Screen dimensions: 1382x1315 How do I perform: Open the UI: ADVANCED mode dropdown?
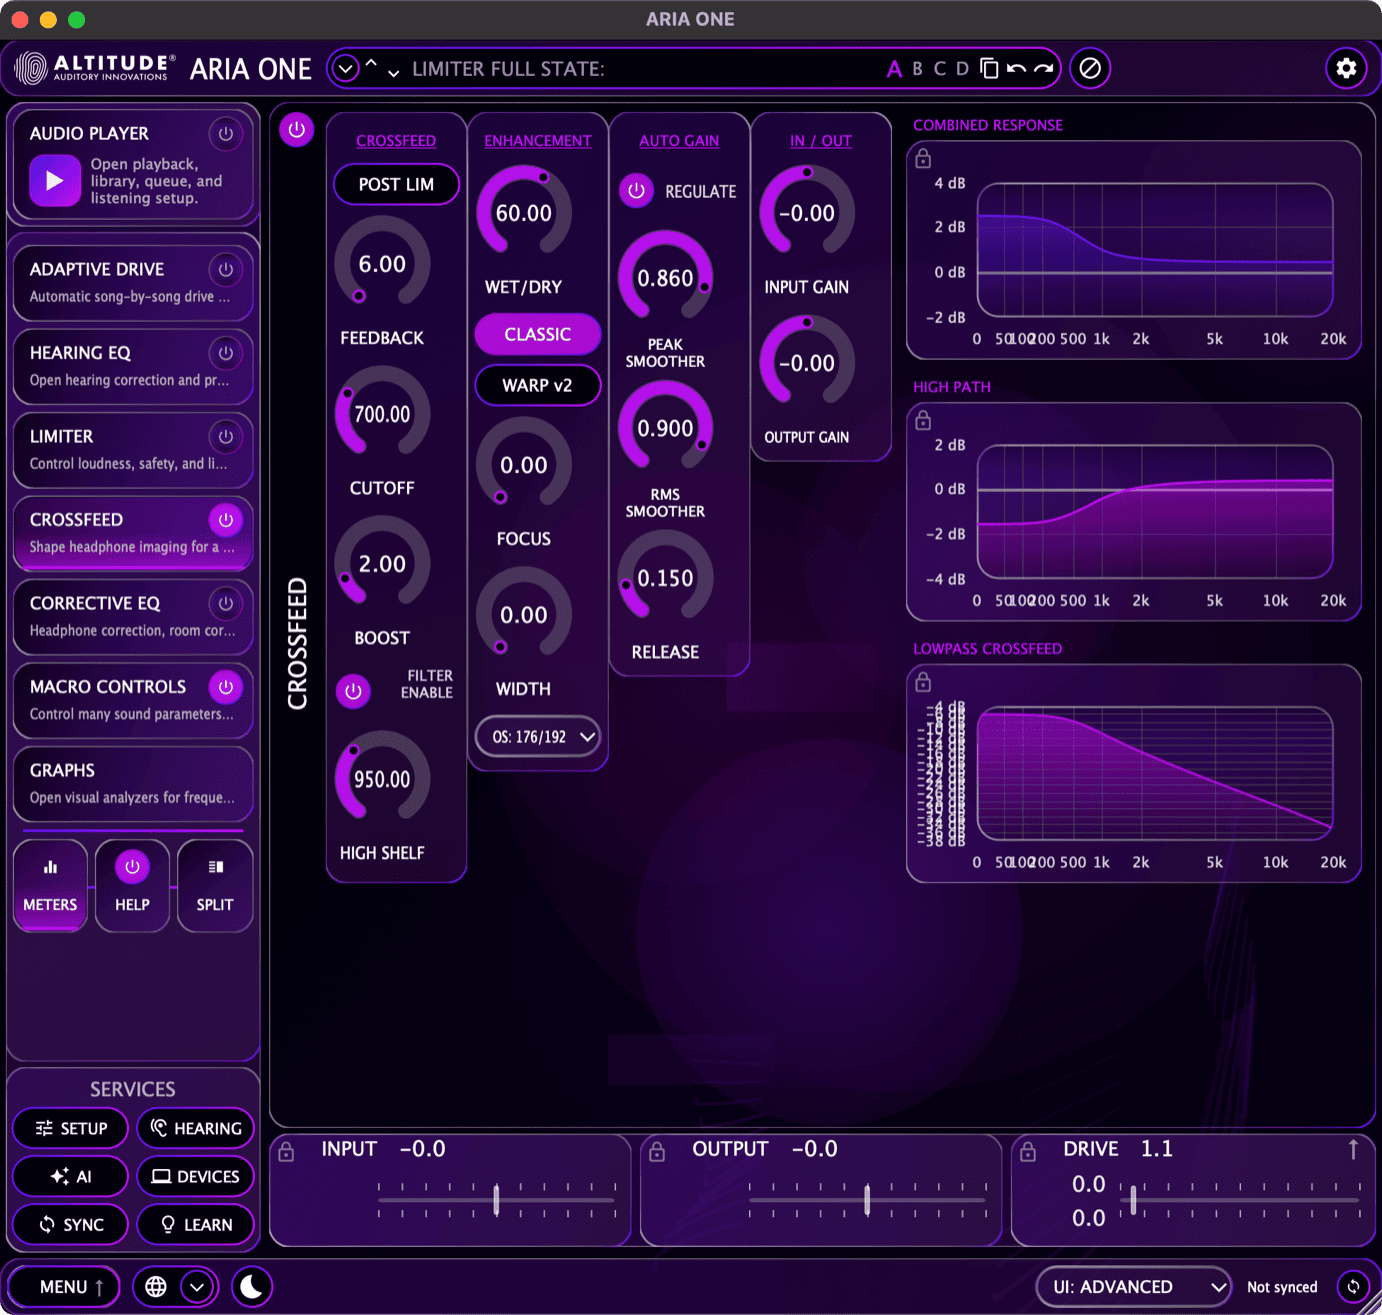point(1134,1287)
